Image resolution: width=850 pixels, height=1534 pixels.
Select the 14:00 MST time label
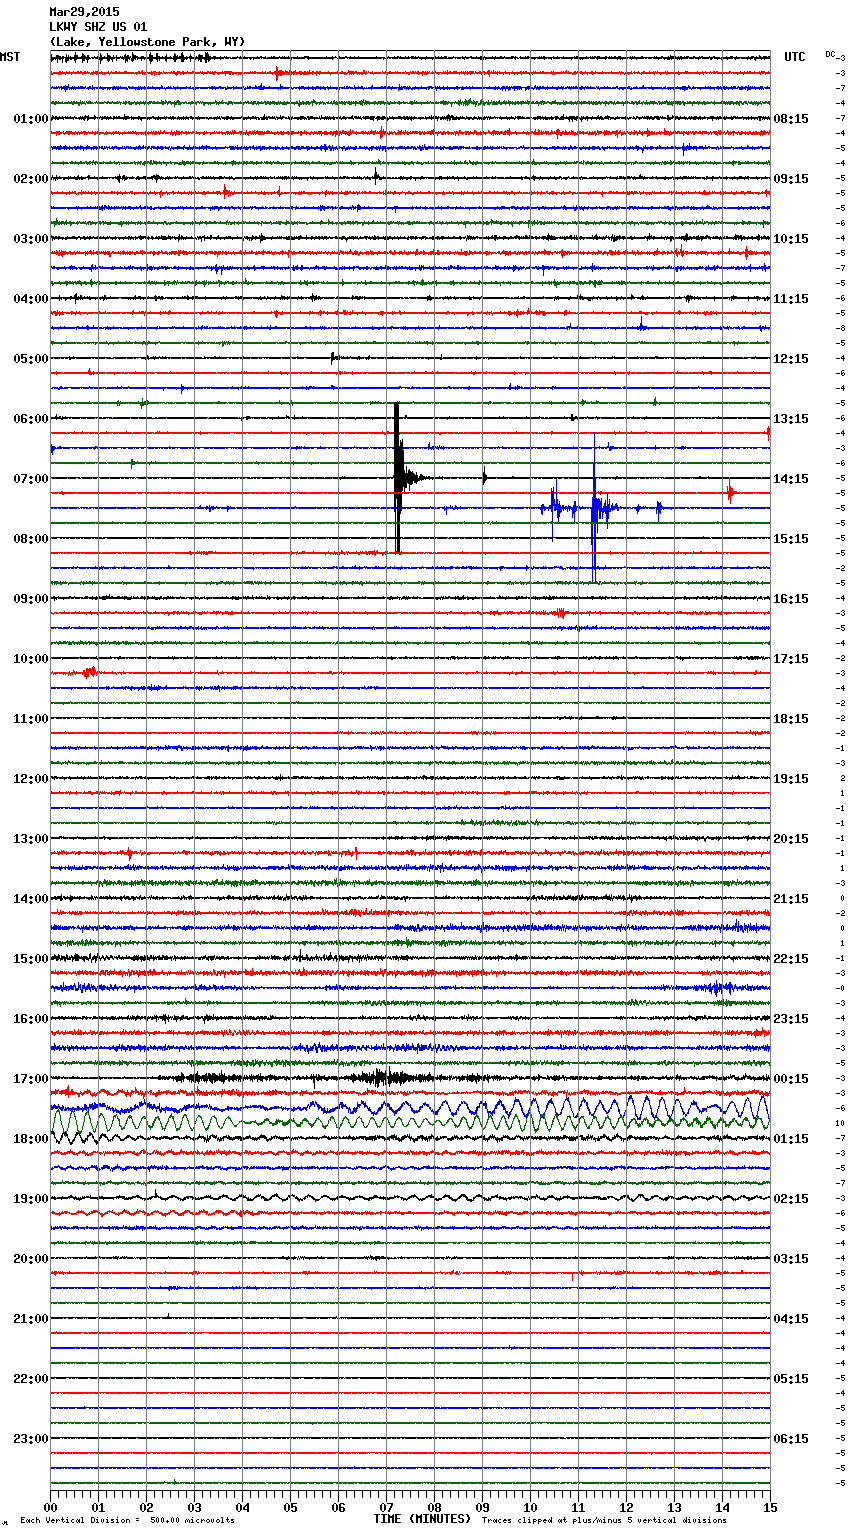pos(31,899)
